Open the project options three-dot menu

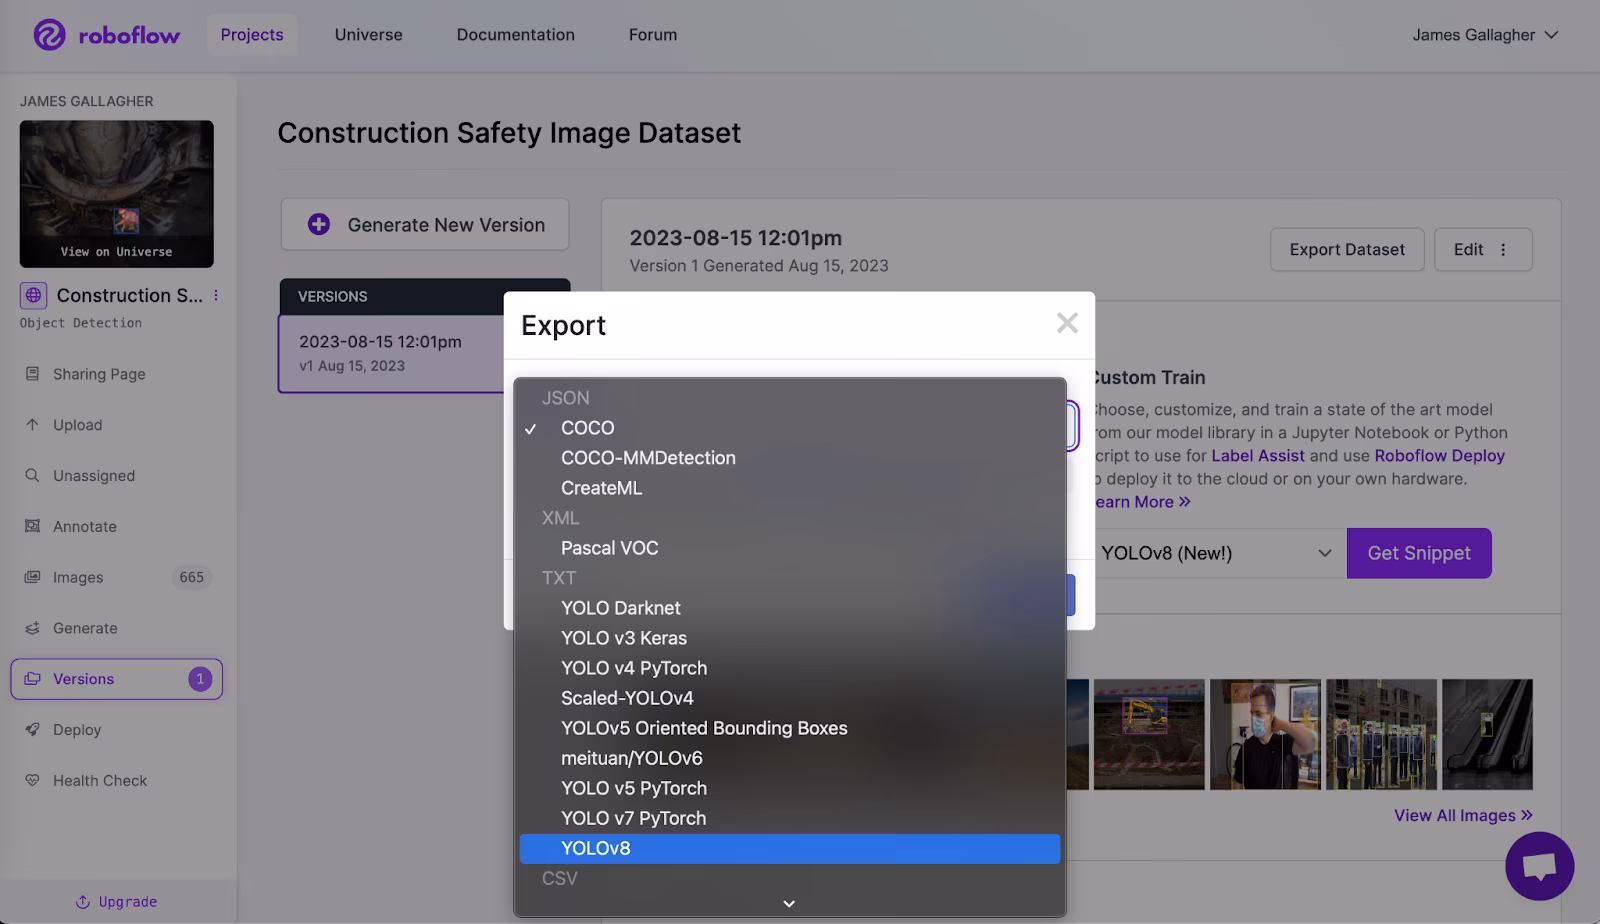pyautogui.click(x=216, y=295)
